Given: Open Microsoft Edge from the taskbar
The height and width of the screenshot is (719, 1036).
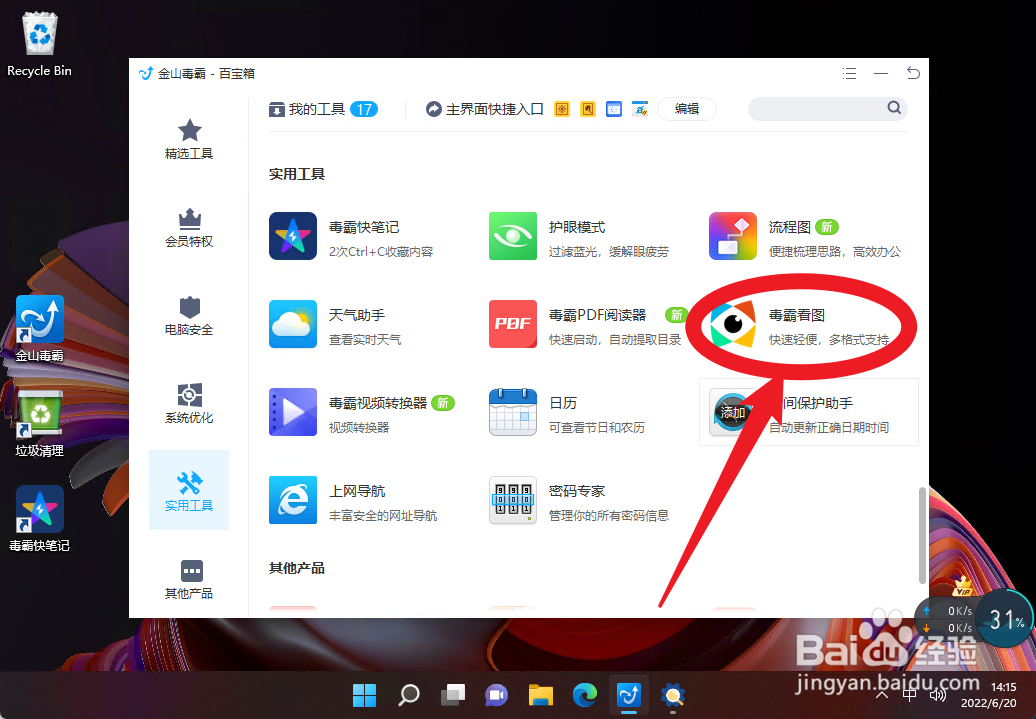Looking at the screenshot, I should point(585,695).
